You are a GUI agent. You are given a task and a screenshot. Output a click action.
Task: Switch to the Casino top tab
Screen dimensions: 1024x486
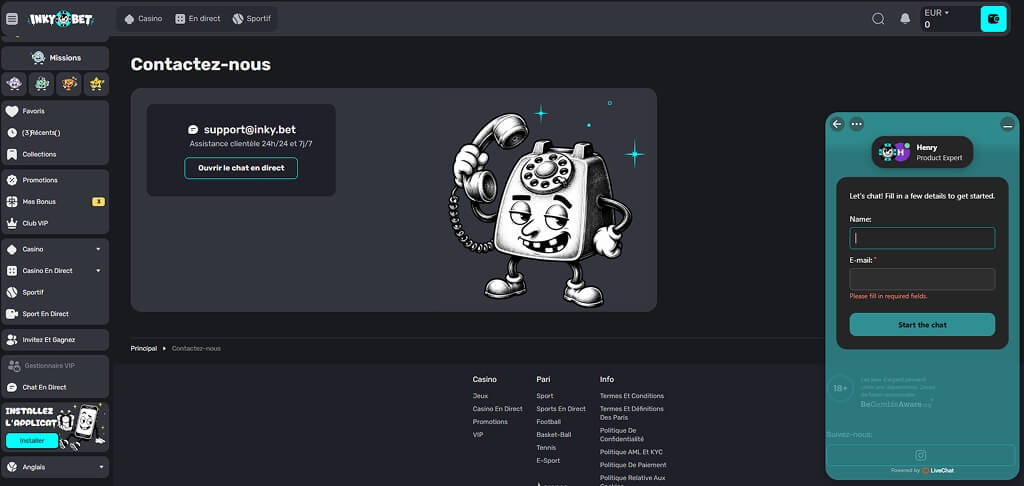[x=143, y=19]
